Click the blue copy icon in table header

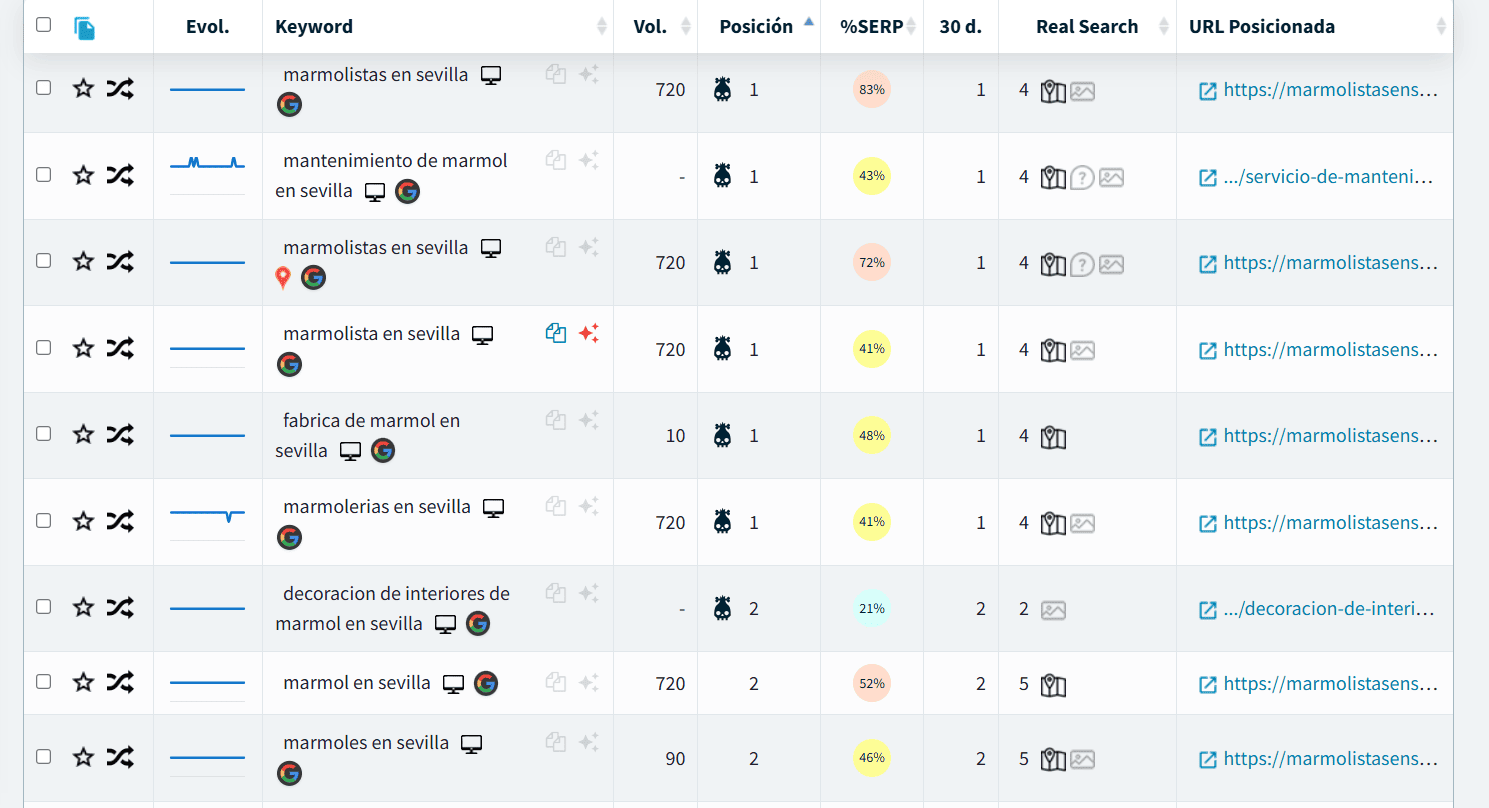[85, 28]
